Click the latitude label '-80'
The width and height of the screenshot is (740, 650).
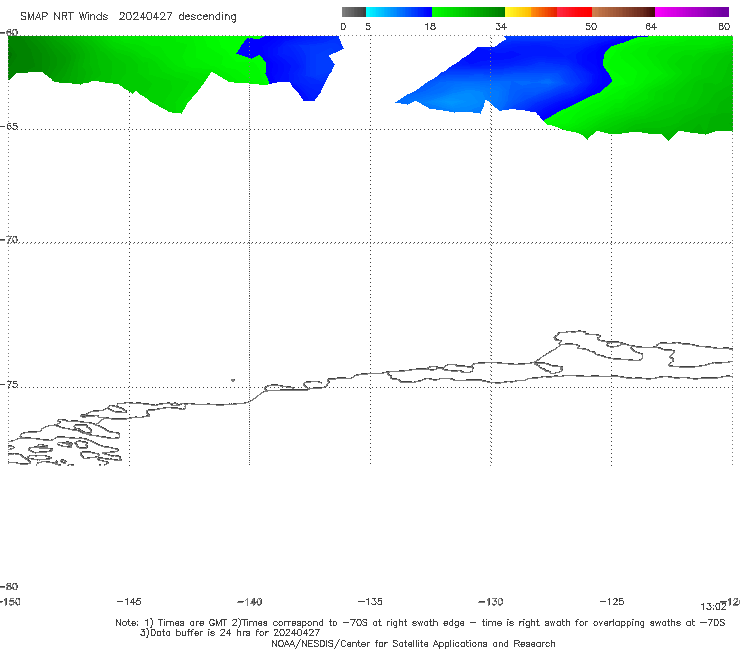click(x=9, y=586)
